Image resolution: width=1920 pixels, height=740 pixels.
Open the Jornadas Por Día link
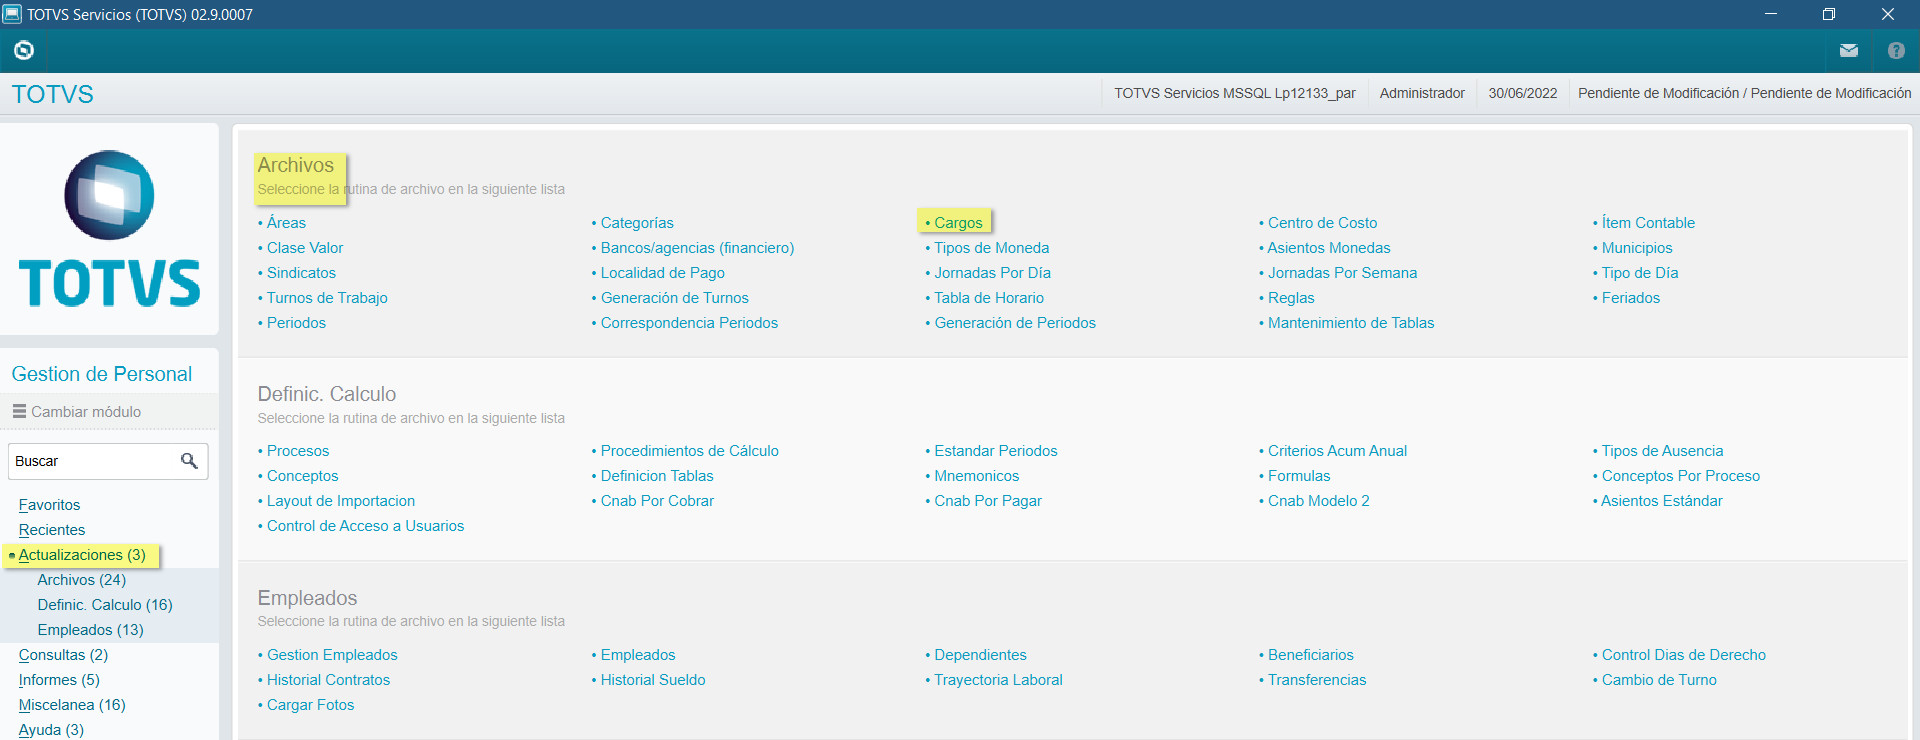[x=992, y=273]
